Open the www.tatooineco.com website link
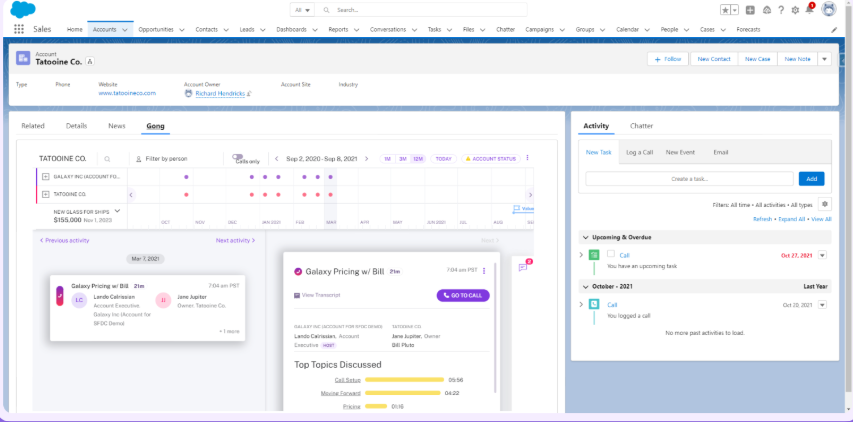 tap(127, 93)
